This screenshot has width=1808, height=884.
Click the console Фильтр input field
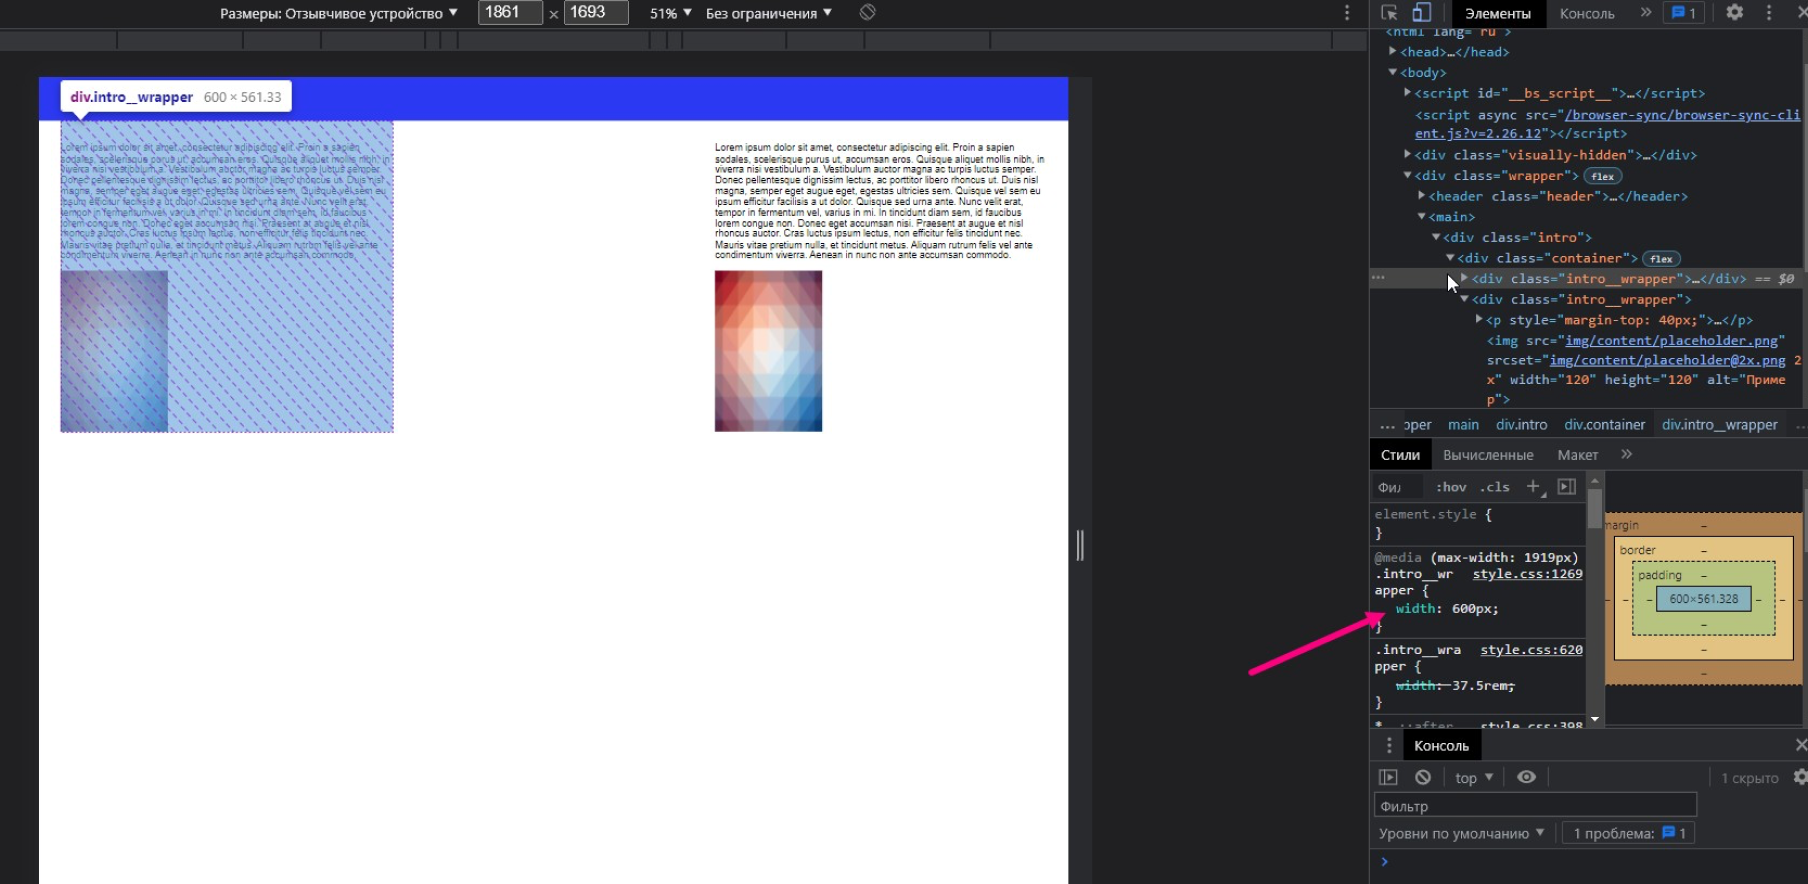[x=1535, y=806]
